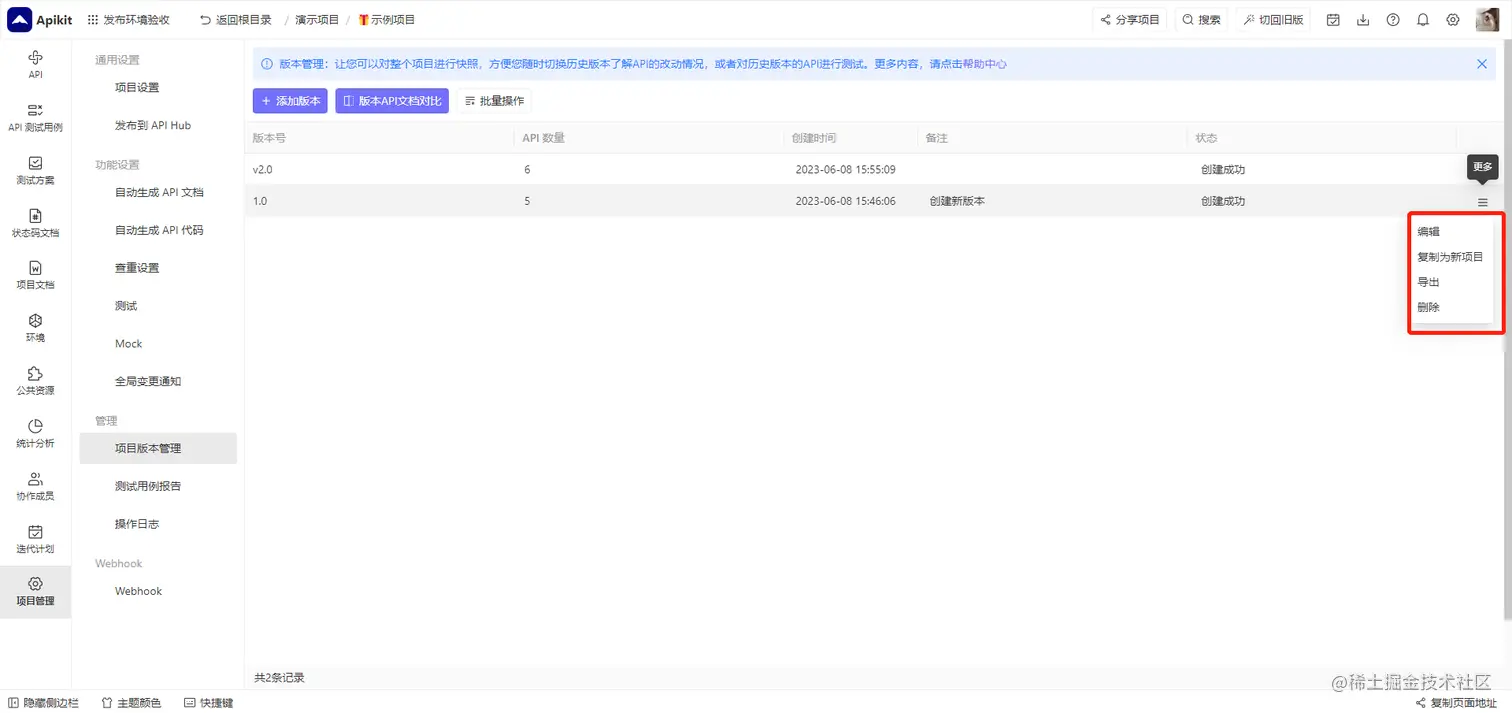1512x713 pixels.
Task: Open the calendar check icon in top bar
Action: click(x=1333, y=20)
